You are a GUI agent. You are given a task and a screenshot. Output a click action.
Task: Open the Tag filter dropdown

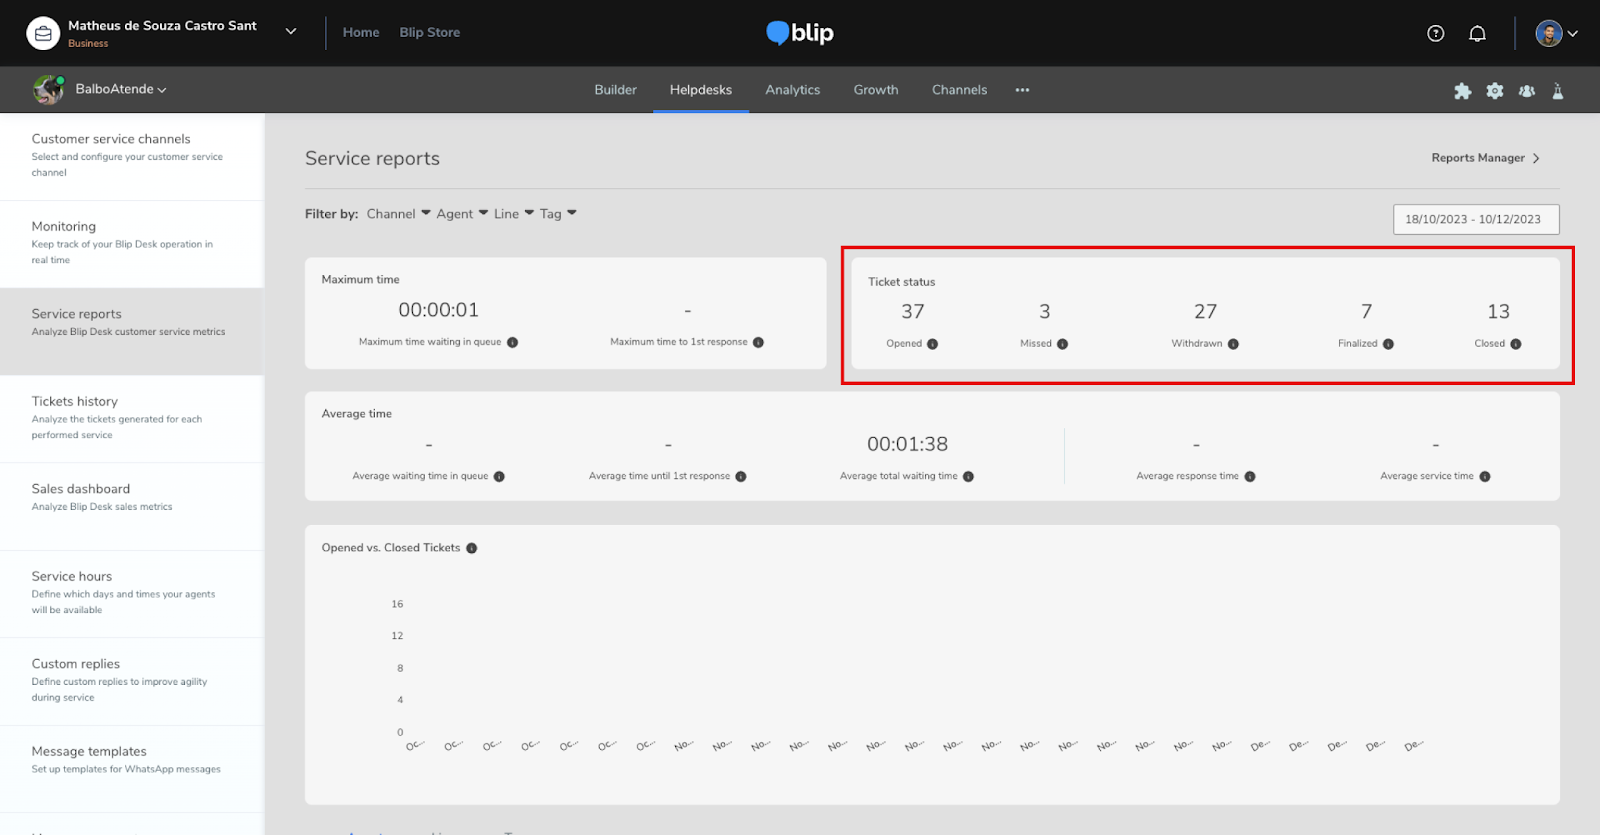(x=558, y=214)
